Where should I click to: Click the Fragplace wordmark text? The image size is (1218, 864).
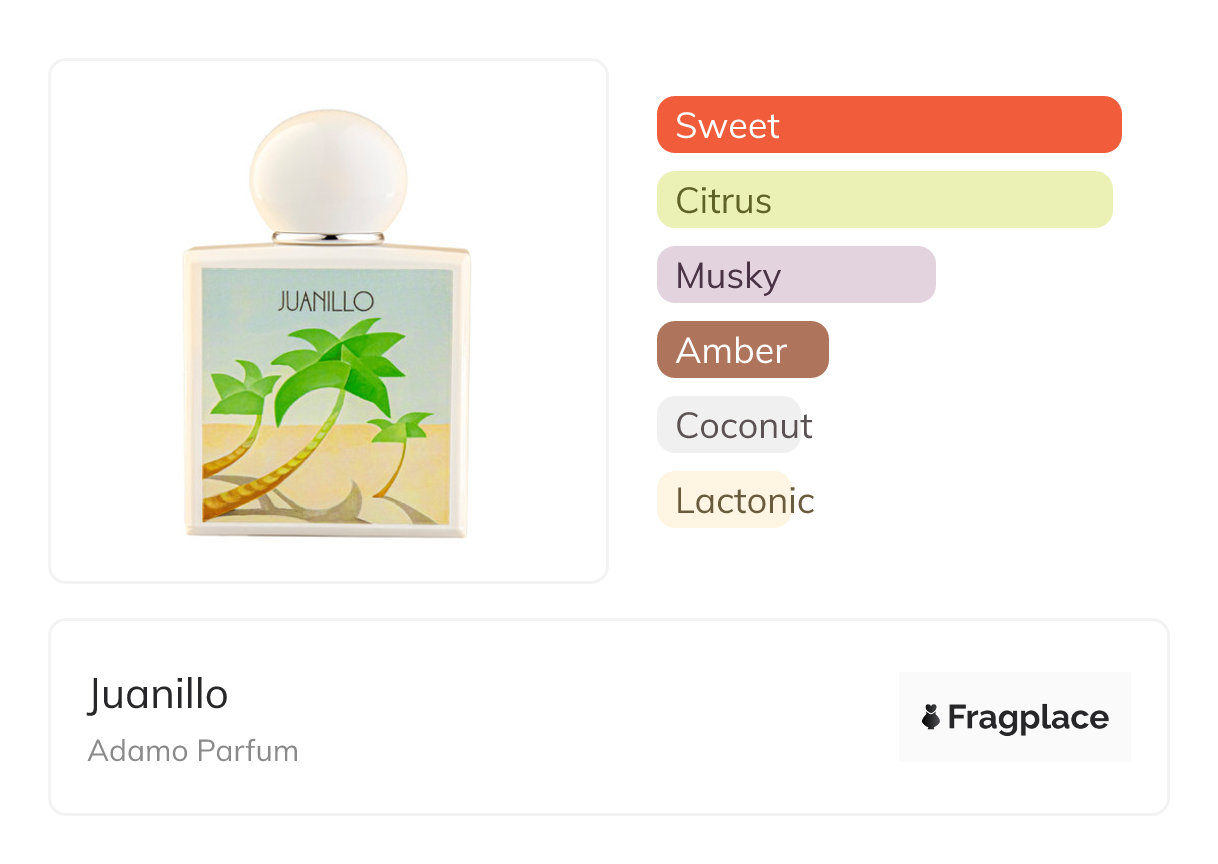coord(1027,717)
